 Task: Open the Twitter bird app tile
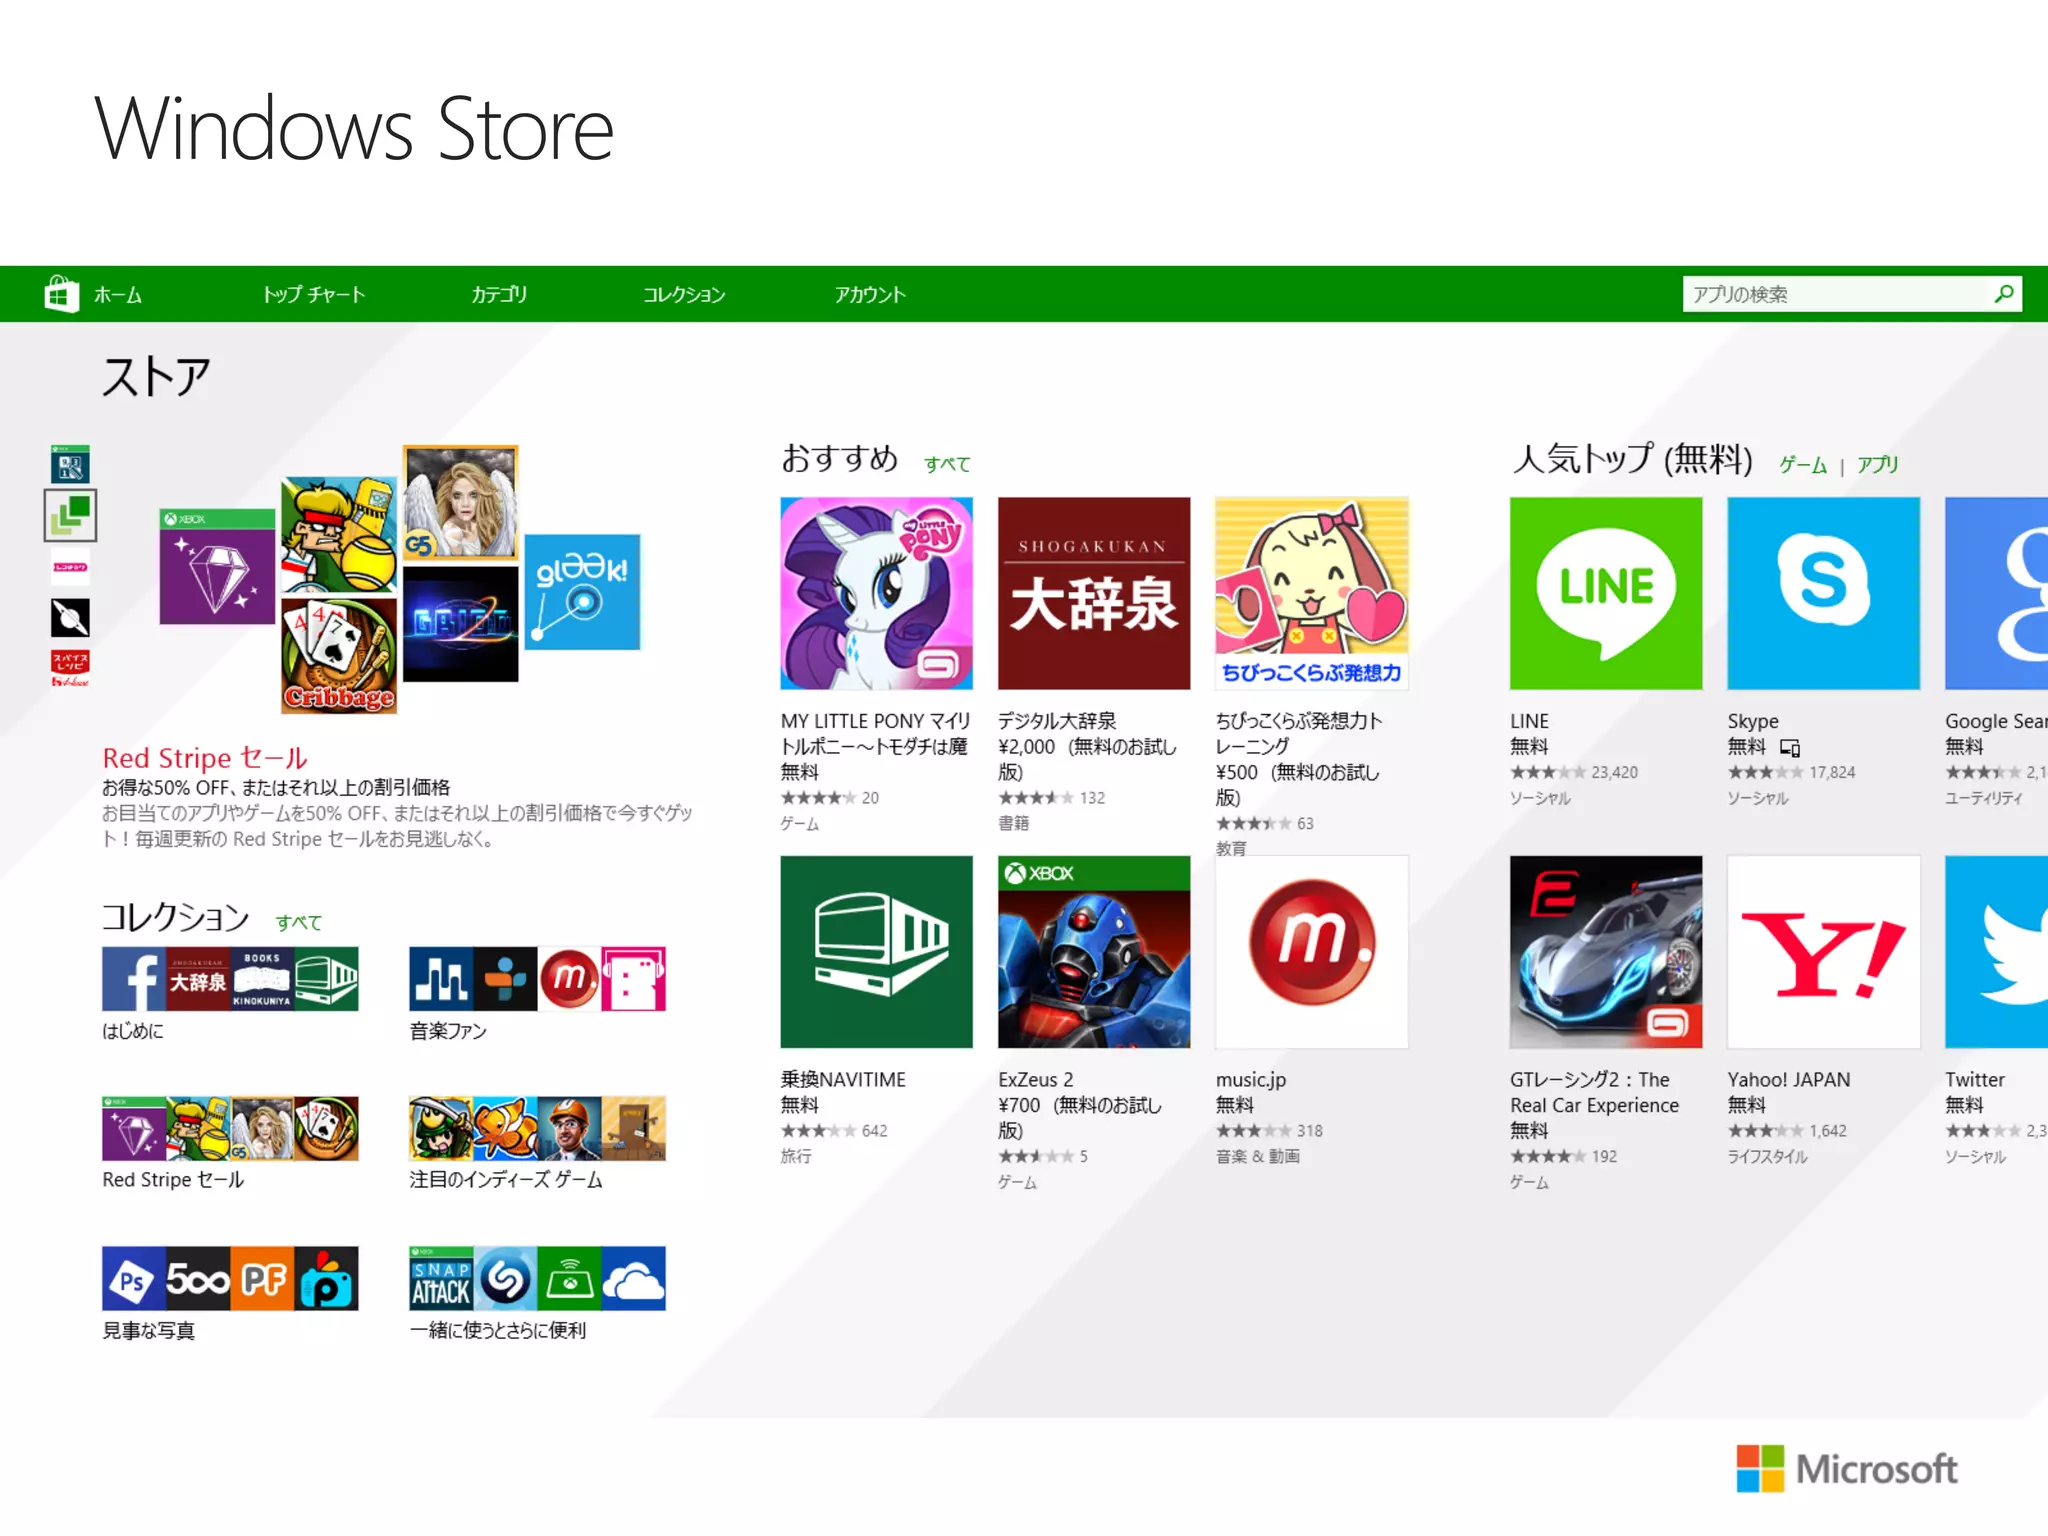1996,952
